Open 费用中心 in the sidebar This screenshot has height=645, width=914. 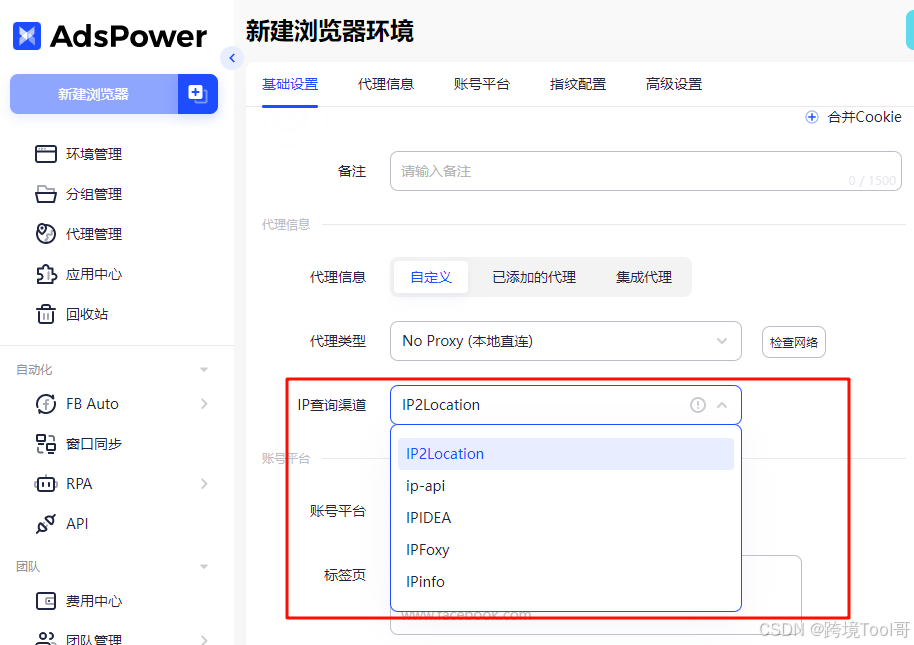coord(93,601)
